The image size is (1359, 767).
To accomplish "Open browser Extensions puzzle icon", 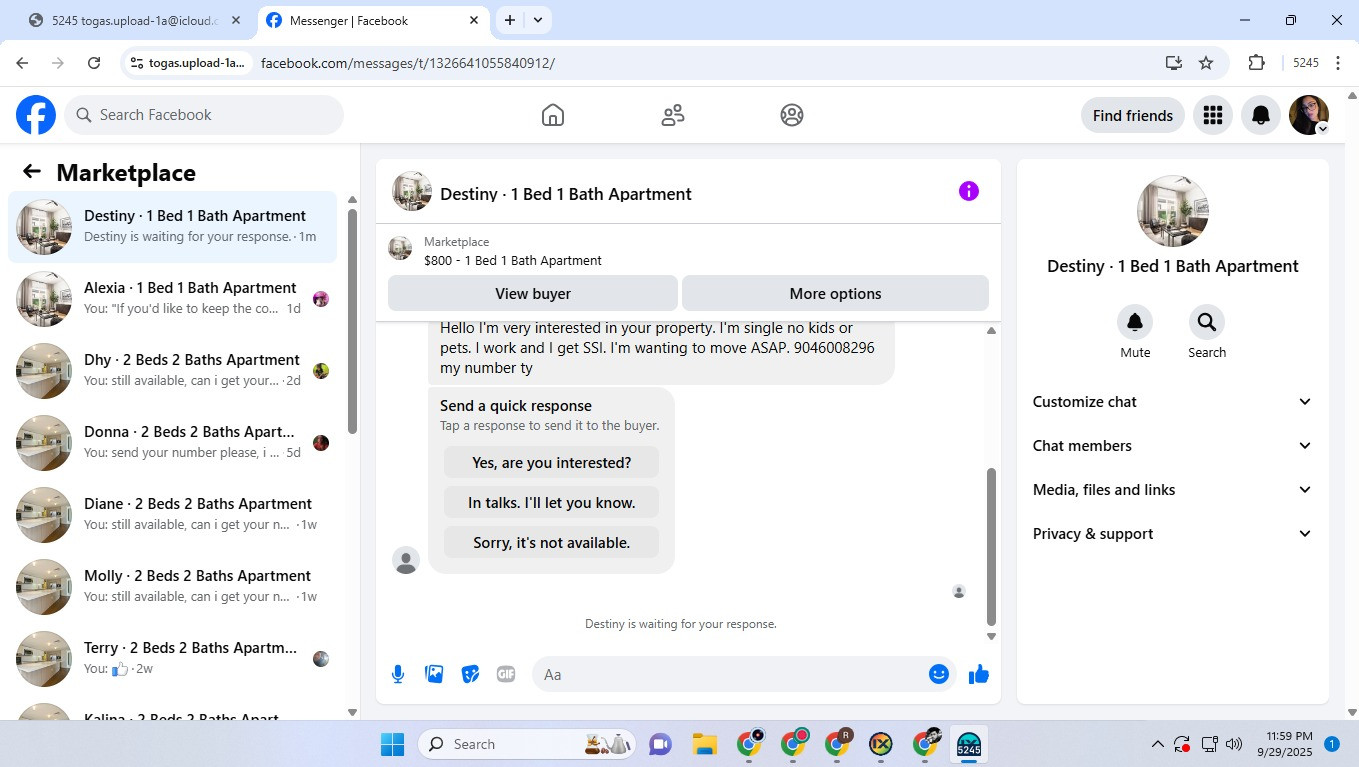I will (x=1257, y=63).
